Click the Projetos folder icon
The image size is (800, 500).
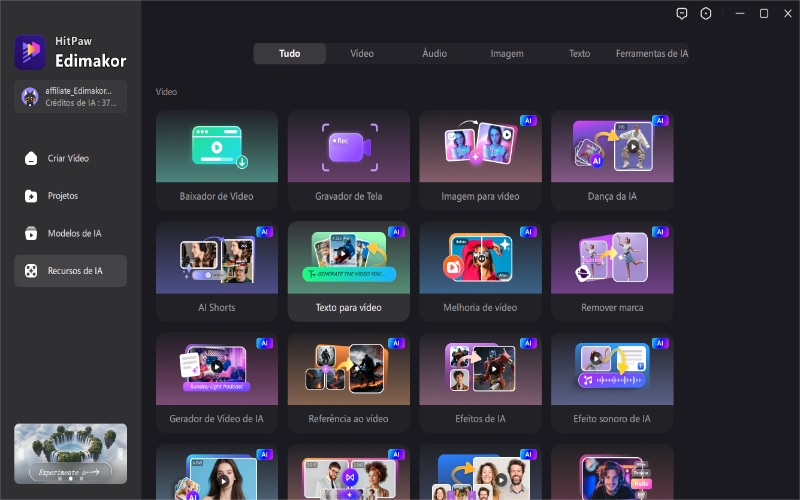click(31, 196)
